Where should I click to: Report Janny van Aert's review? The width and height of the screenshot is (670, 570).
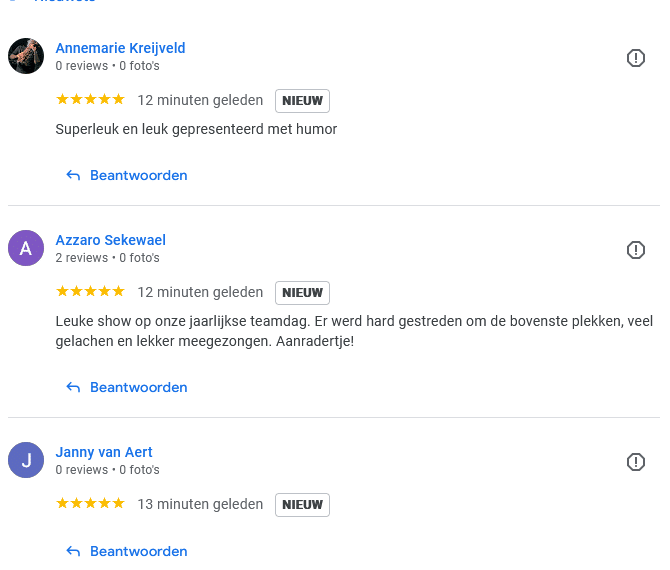636,462
